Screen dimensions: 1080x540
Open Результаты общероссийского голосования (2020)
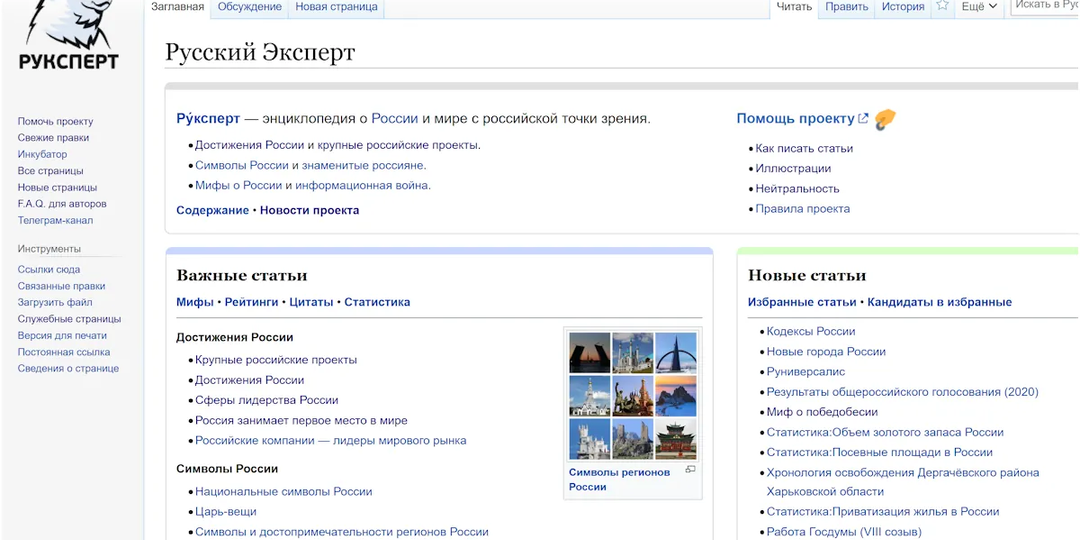pos(902,392)
